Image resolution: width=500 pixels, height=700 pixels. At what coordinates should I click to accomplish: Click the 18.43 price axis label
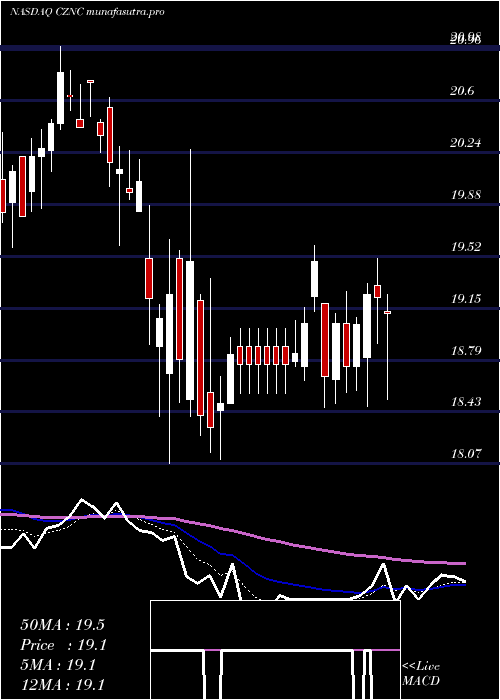[466, 402]
